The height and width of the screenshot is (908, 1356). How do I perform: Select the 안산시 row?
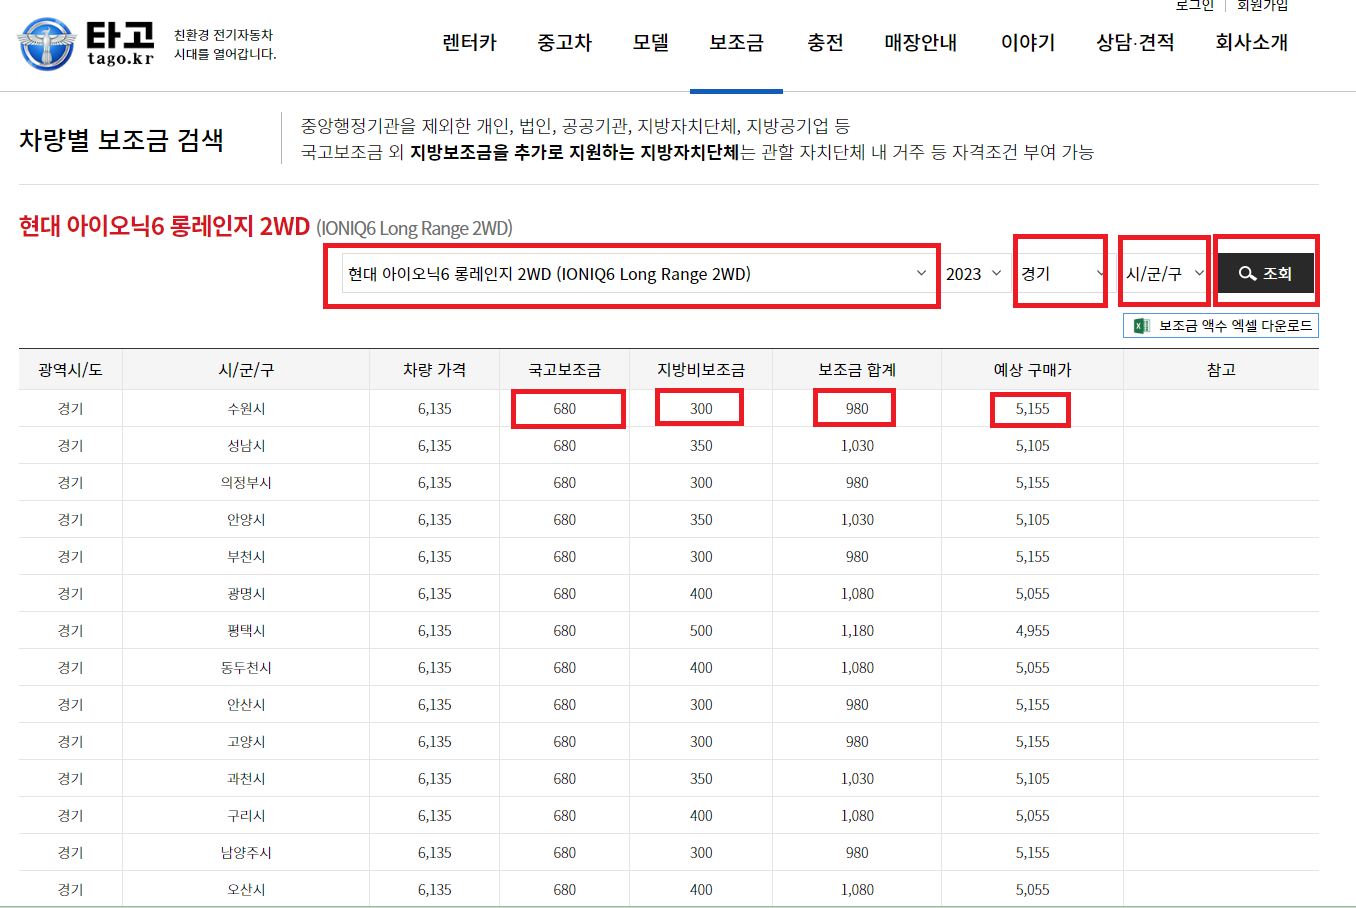coord(669,705)
